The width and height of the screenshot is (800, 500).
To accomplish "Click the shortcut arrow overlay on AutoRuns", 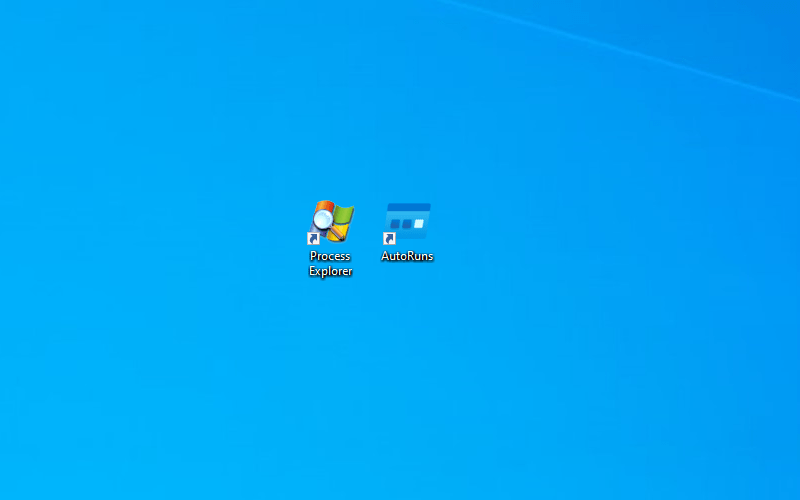I will pos(389,239).
